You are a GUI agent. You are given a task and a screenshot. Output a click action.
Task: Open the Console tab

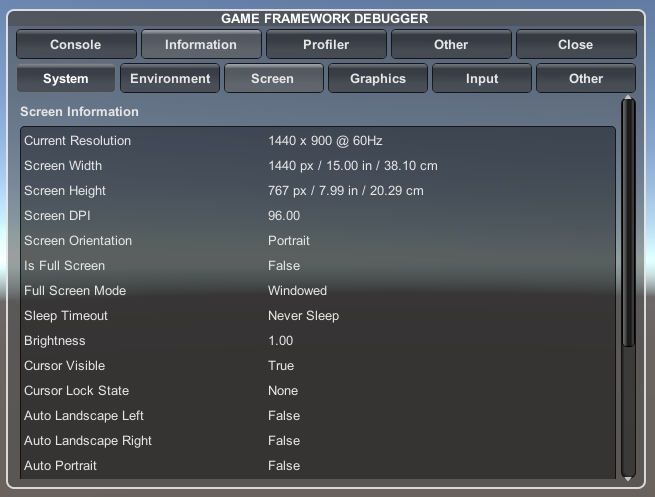pos(76,44)
